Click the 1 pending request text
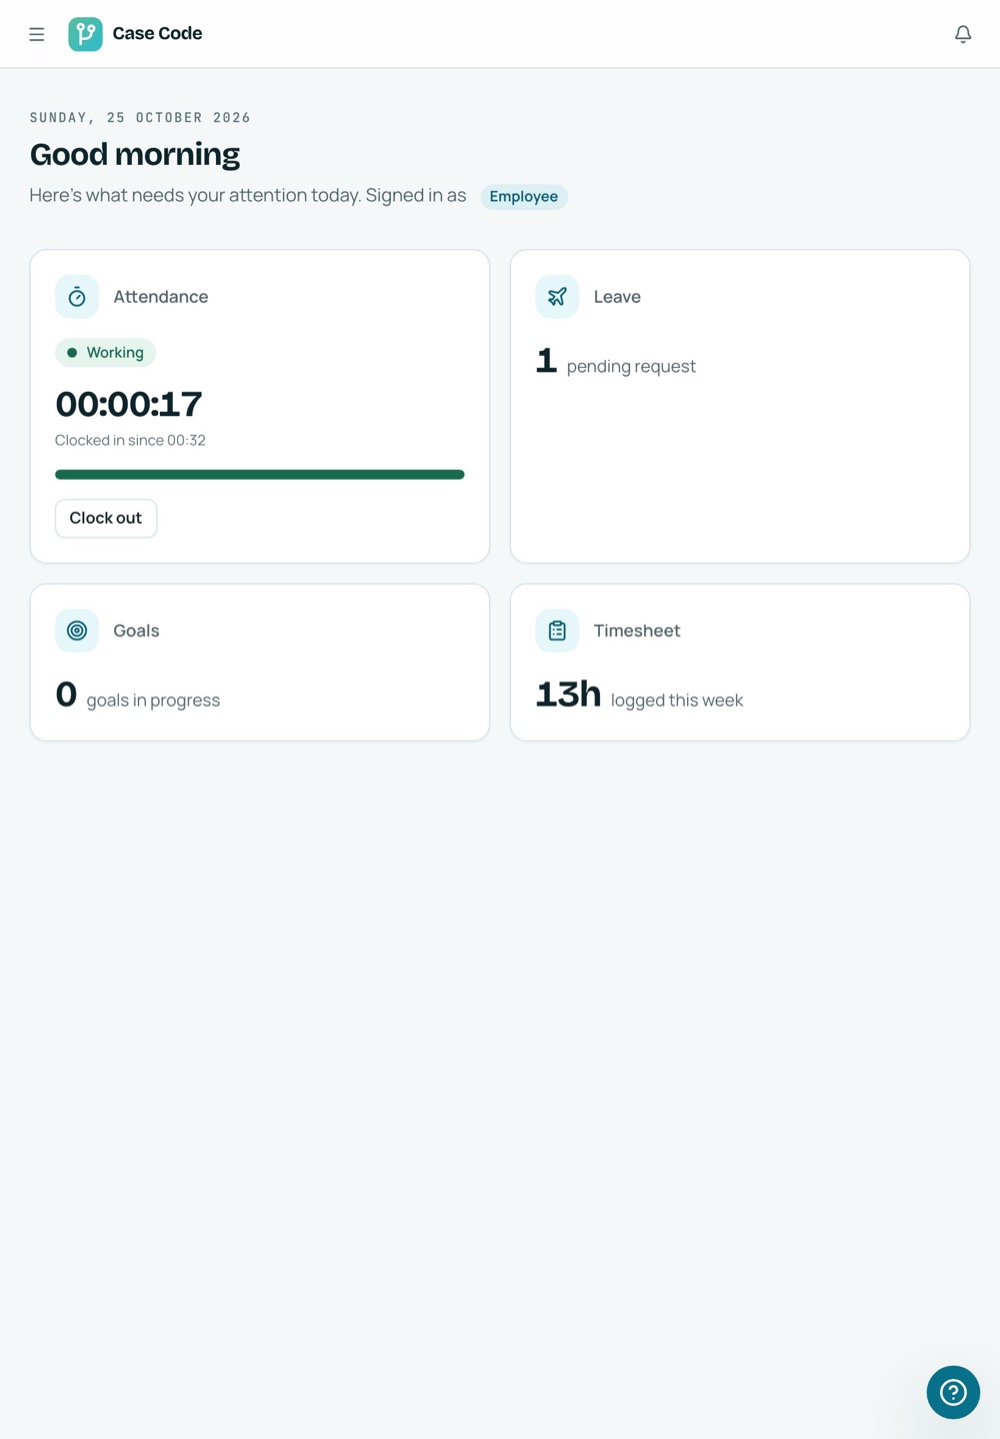This screenshot has height=1439, width=1000. click(x=616, y=362)
